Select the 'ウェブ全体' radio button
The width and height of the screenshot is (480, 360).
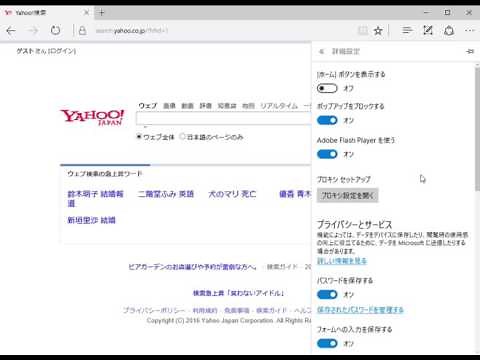[139, 137]
